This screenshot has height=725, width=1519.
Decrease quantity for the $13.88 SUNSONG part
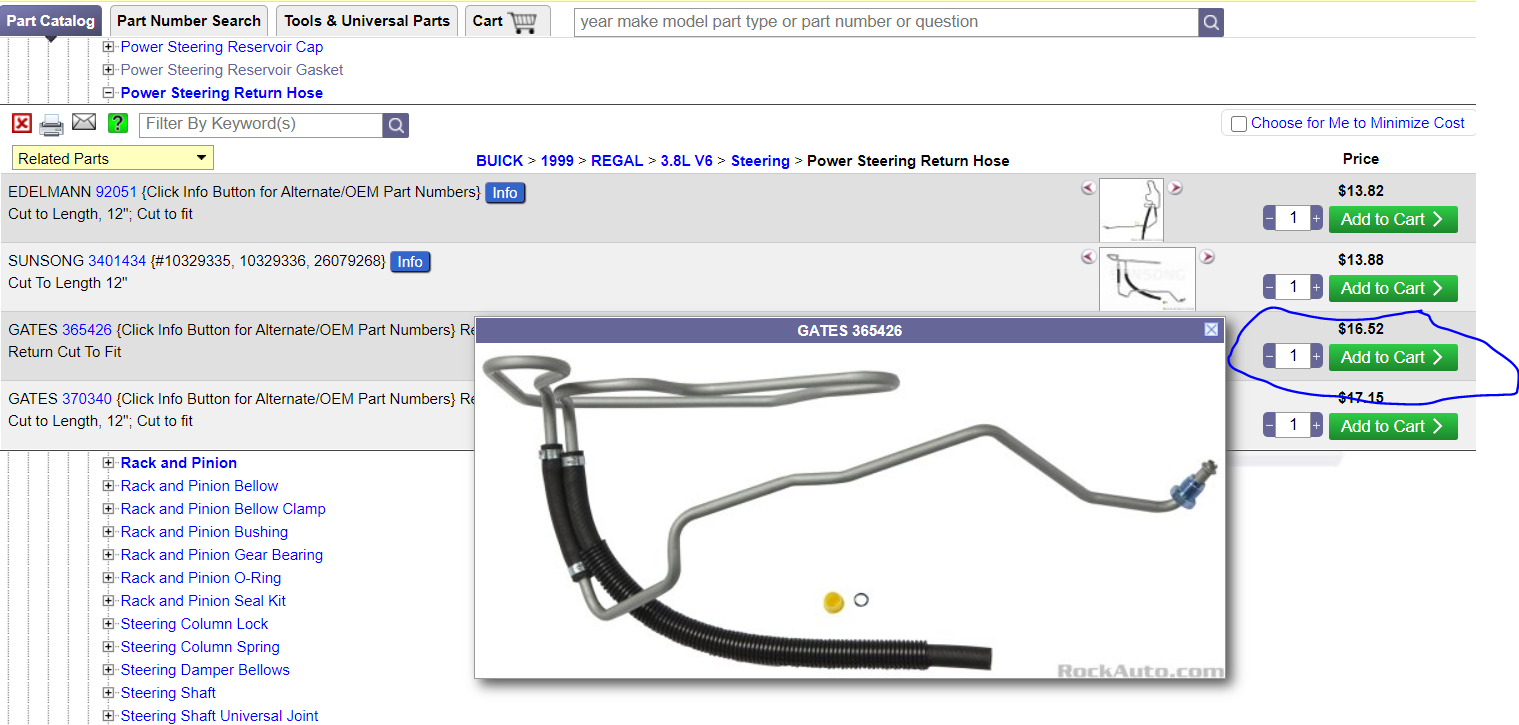(x=1269, y=288)
